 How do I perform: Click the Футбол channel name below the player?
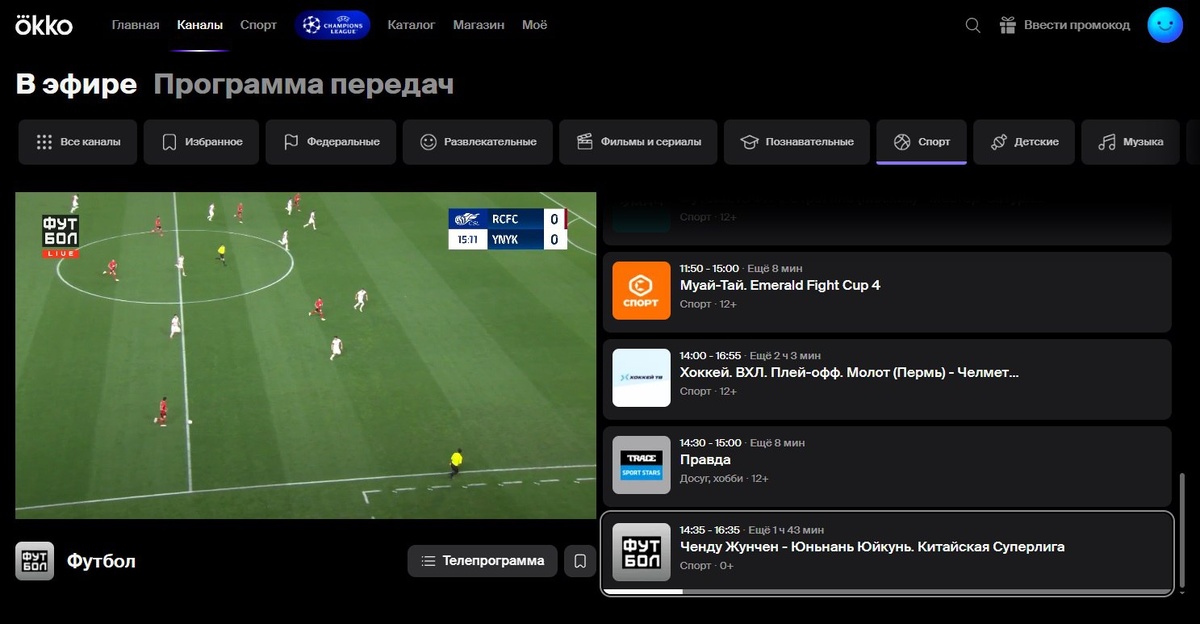coord(101,561)
